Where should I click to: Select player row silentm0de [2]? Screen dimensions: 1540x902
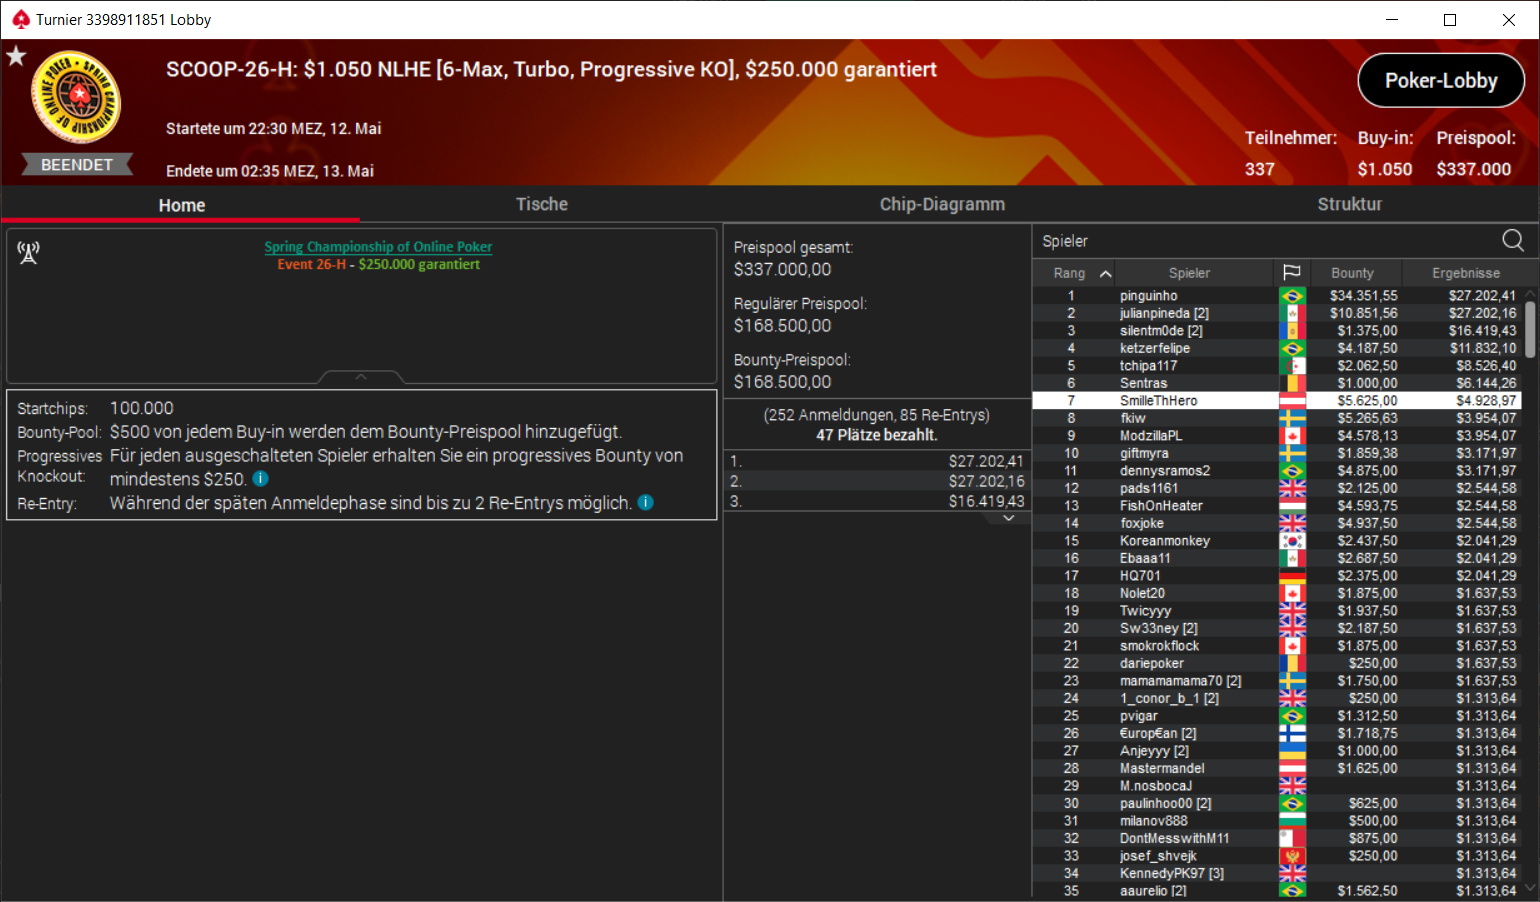click(x=1276, y=331)
